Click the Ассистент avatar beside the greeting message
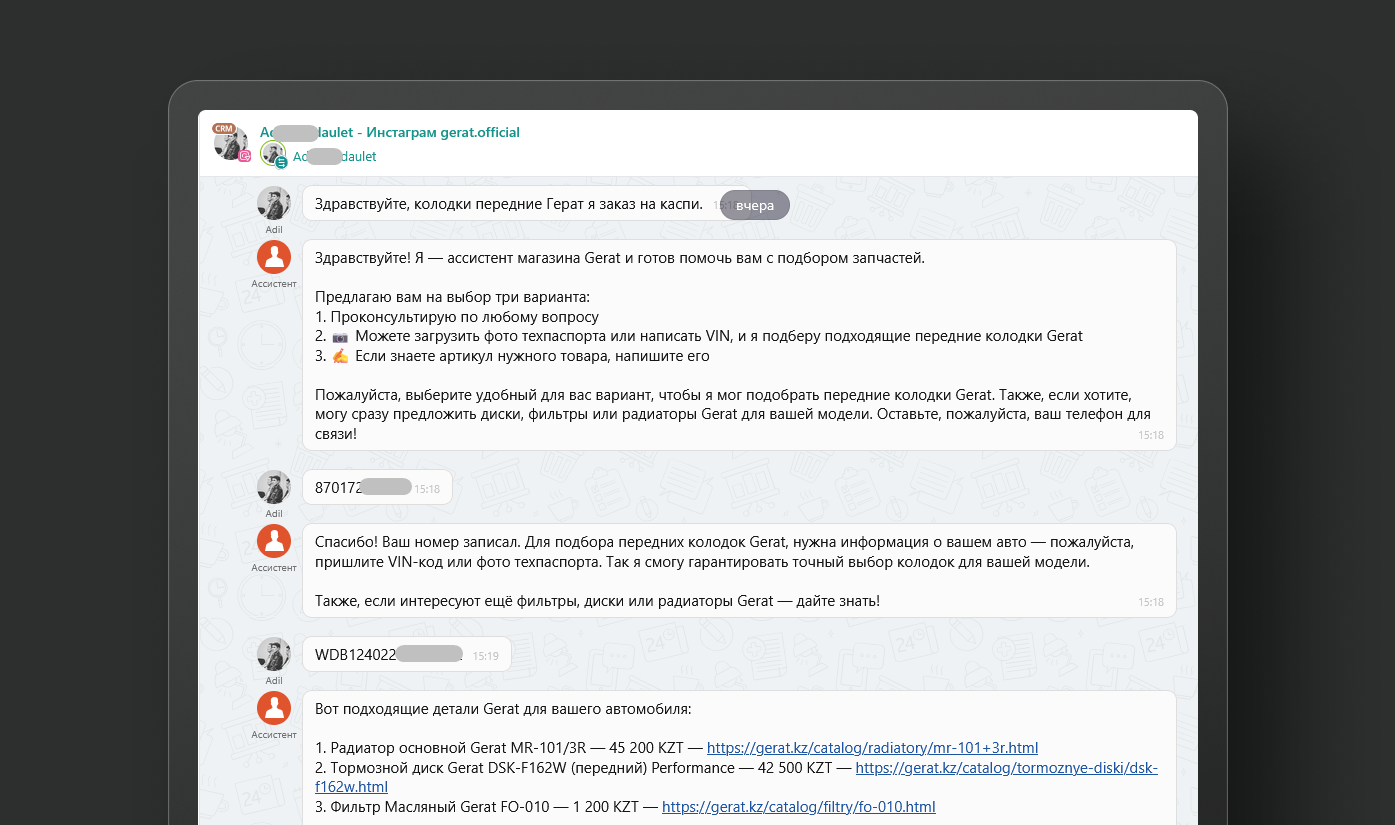The height and width of the screenshot is (825, 1395). coord(274,257)
